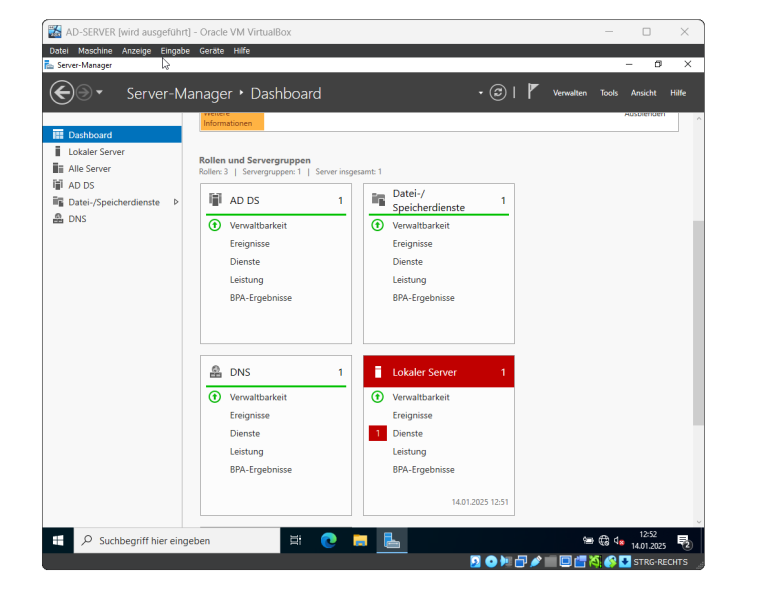Select Alle Server in the sidebar
This screenshot has width=768, height=592.
pyautogui.click(x=112, y=168)
